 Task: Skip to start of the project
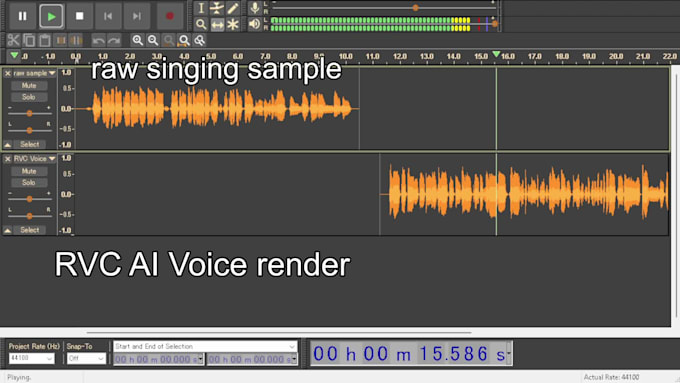point(108,16)
